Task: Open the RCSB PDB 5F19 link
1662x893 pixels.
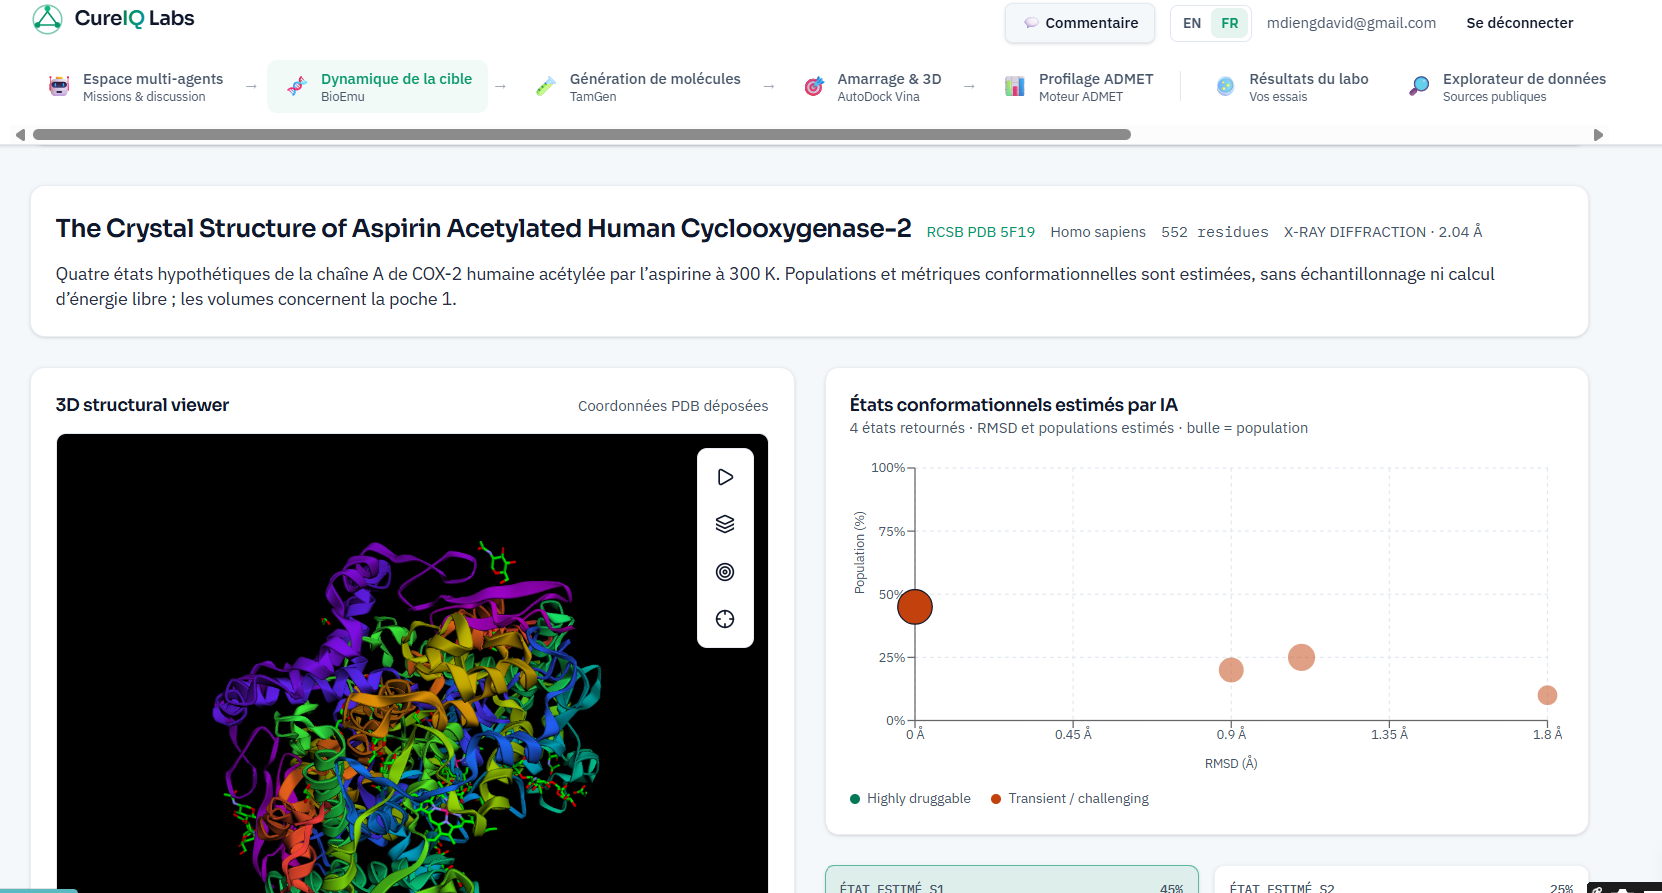Action: pyautogui.click(x=980, y=232)
